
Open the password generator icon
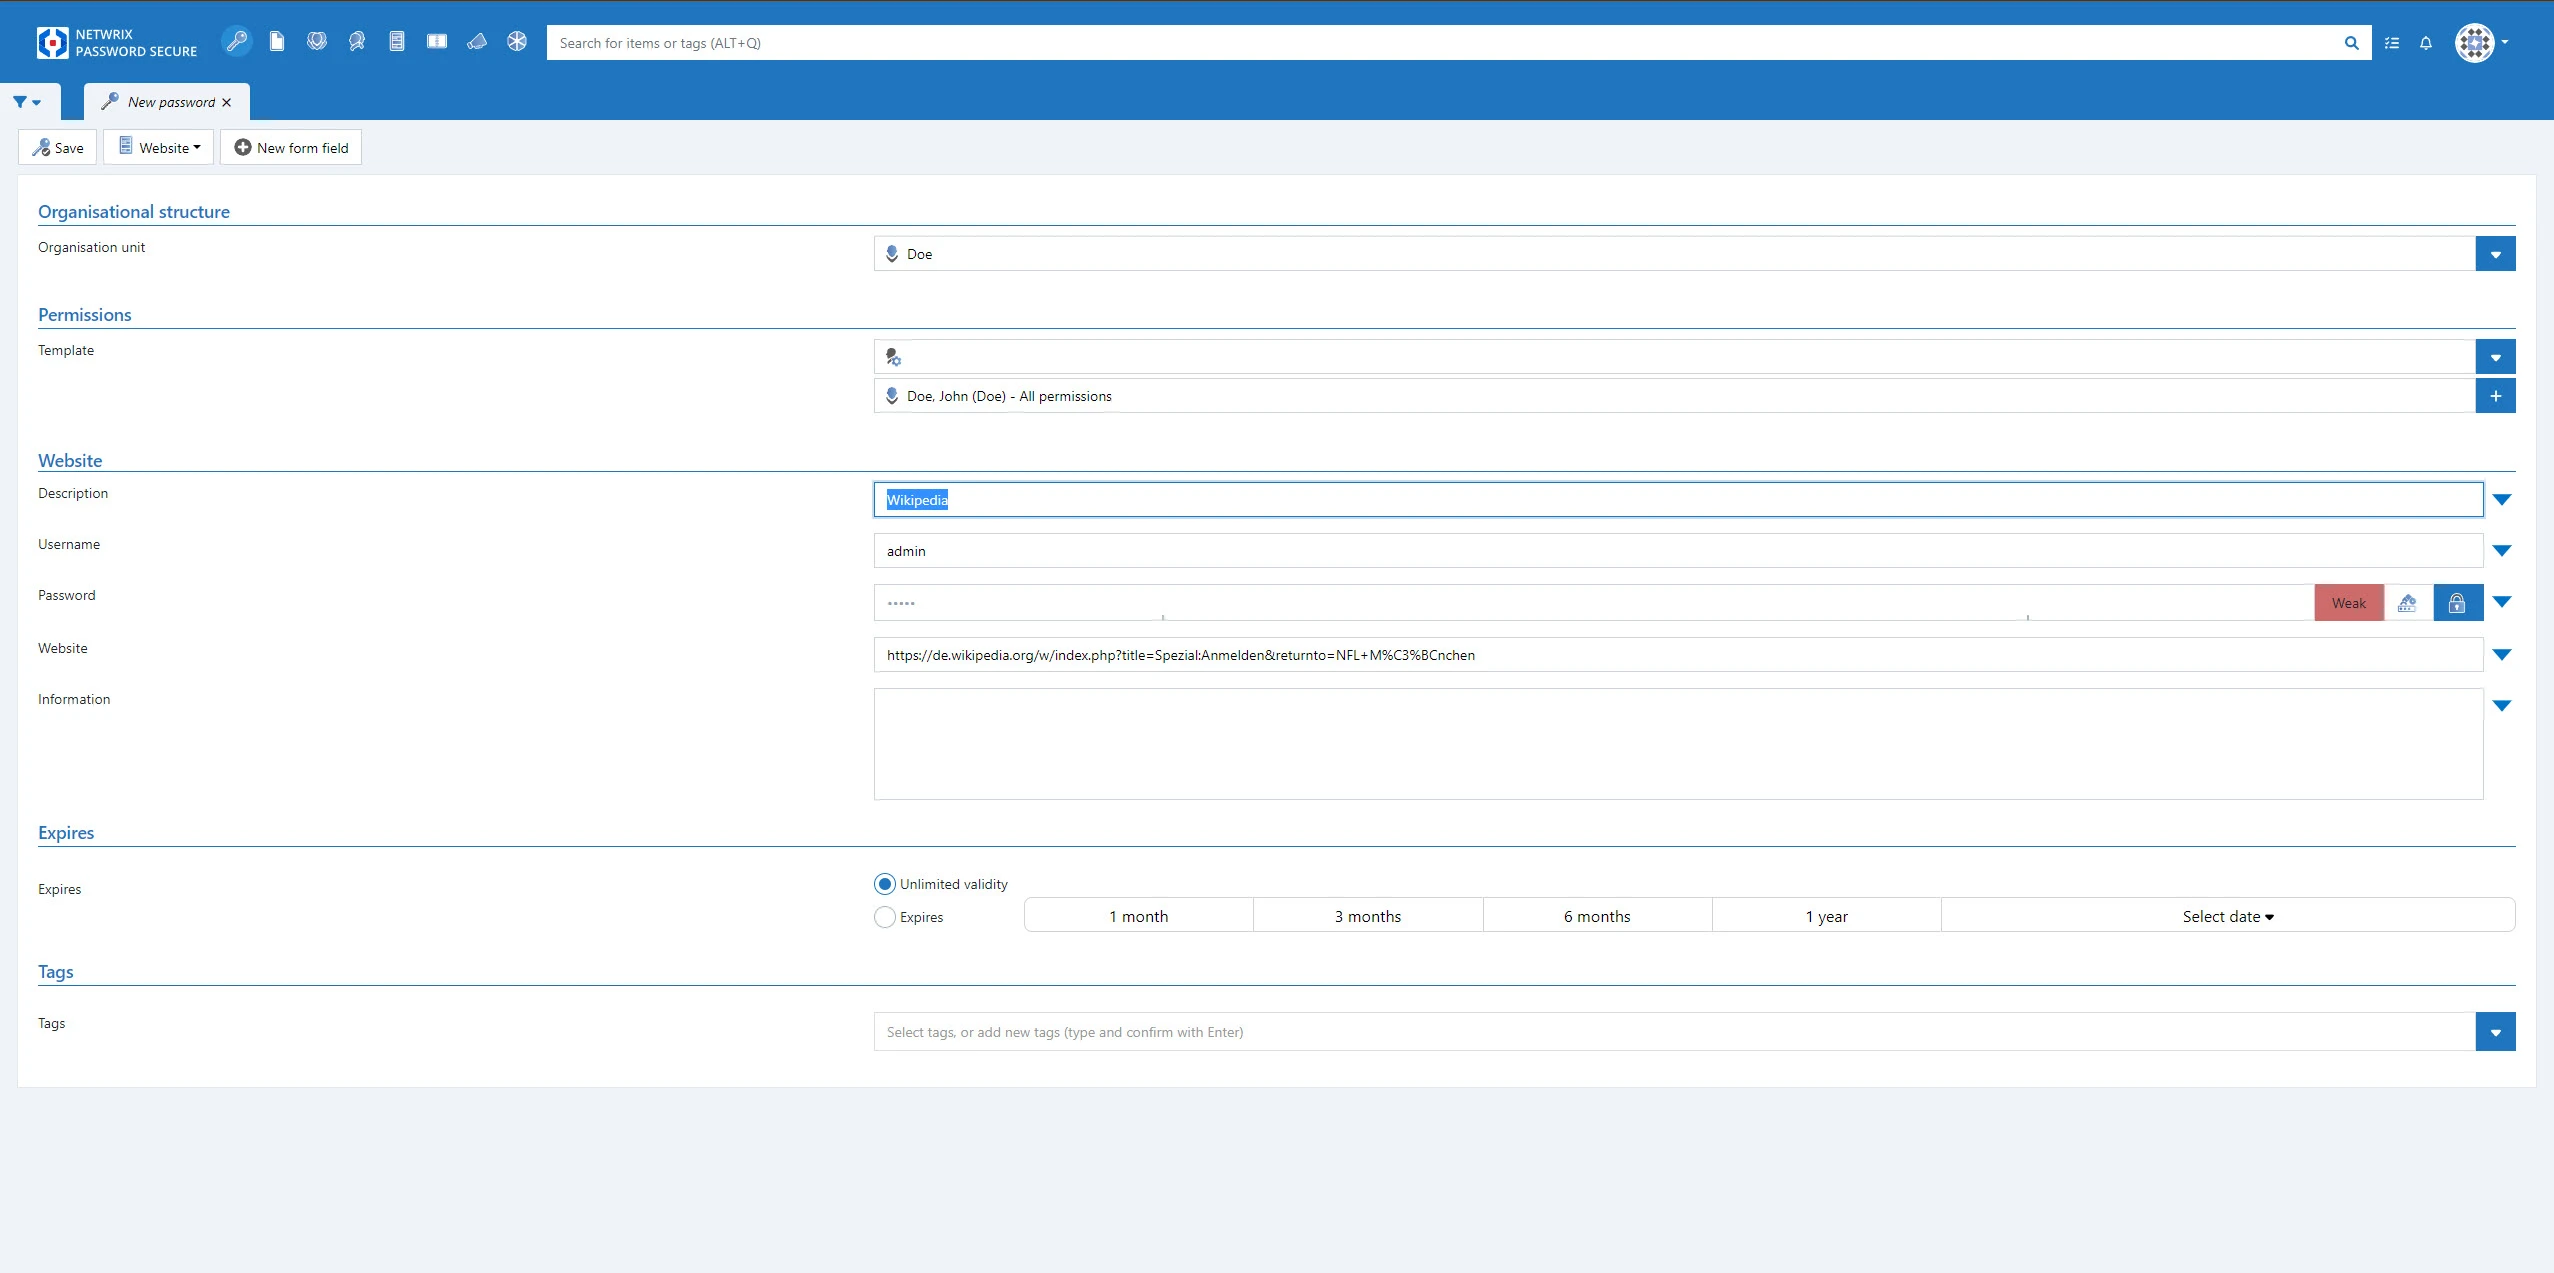coord(2408,603)
